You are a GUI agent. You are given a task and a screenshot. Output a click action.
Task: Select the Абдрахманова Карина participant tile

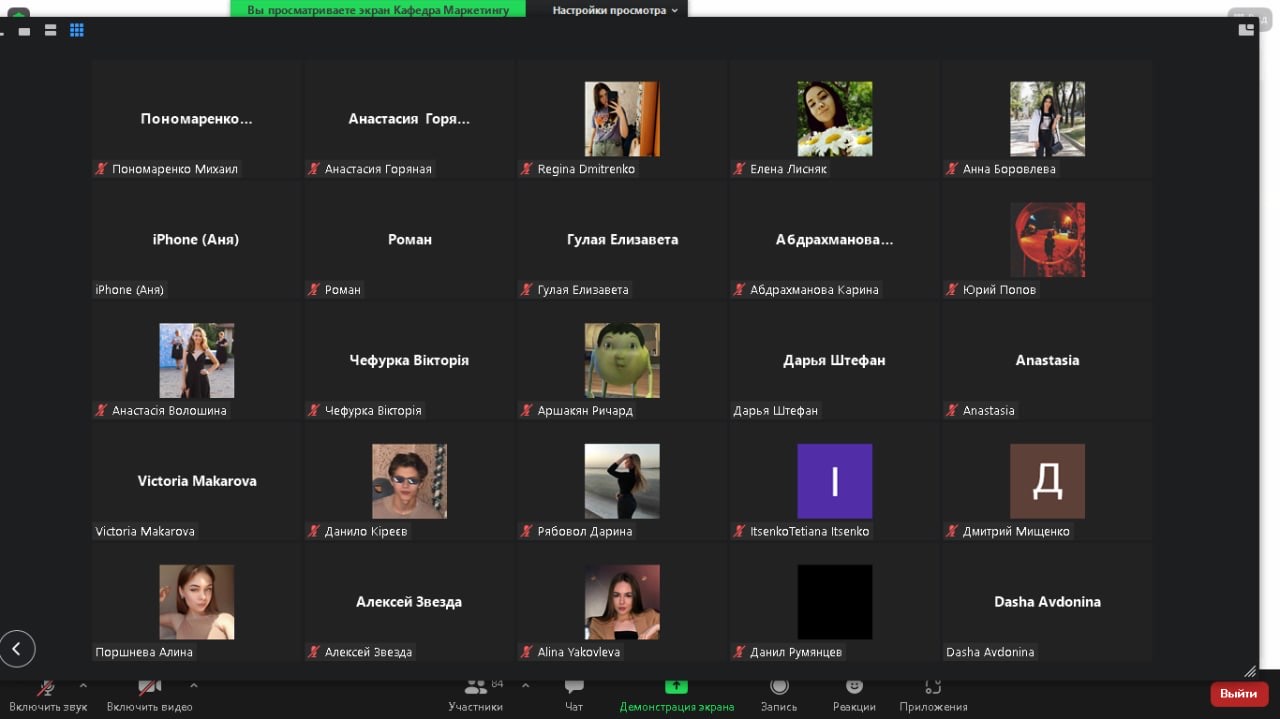[x=835, y=240]
